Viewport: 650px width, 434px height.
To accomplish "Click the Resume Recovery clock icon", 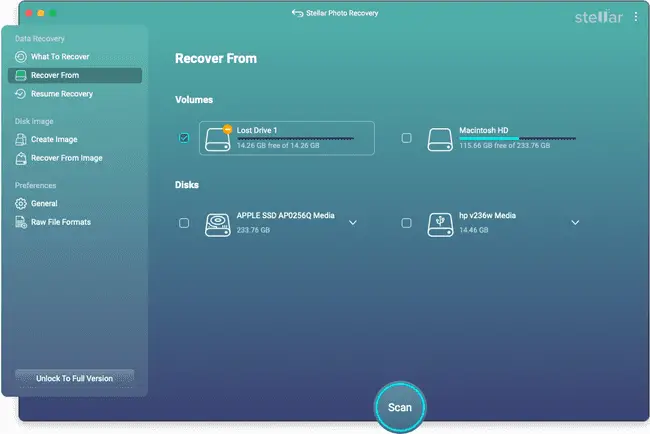I will (x=21, y=94).
